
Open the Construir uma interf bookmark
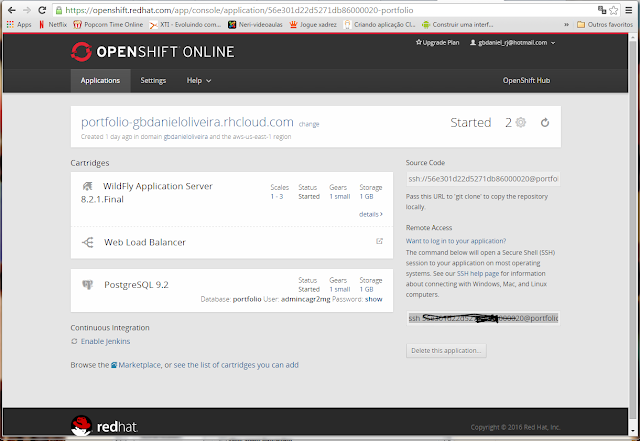(458, 24)
